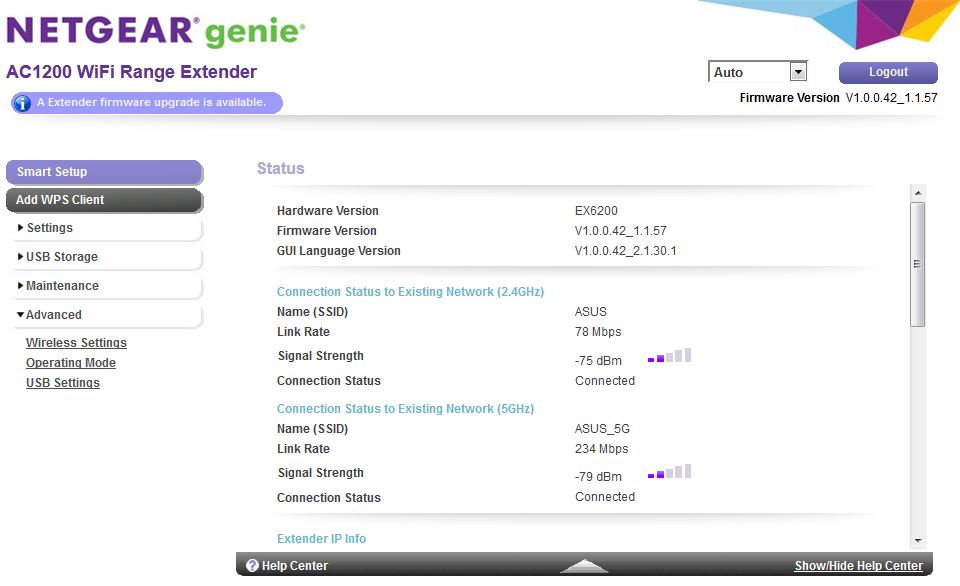Screen dimensions: 960x586
Task: Click the firmware upgrade available notice
Action: point(147,103)
